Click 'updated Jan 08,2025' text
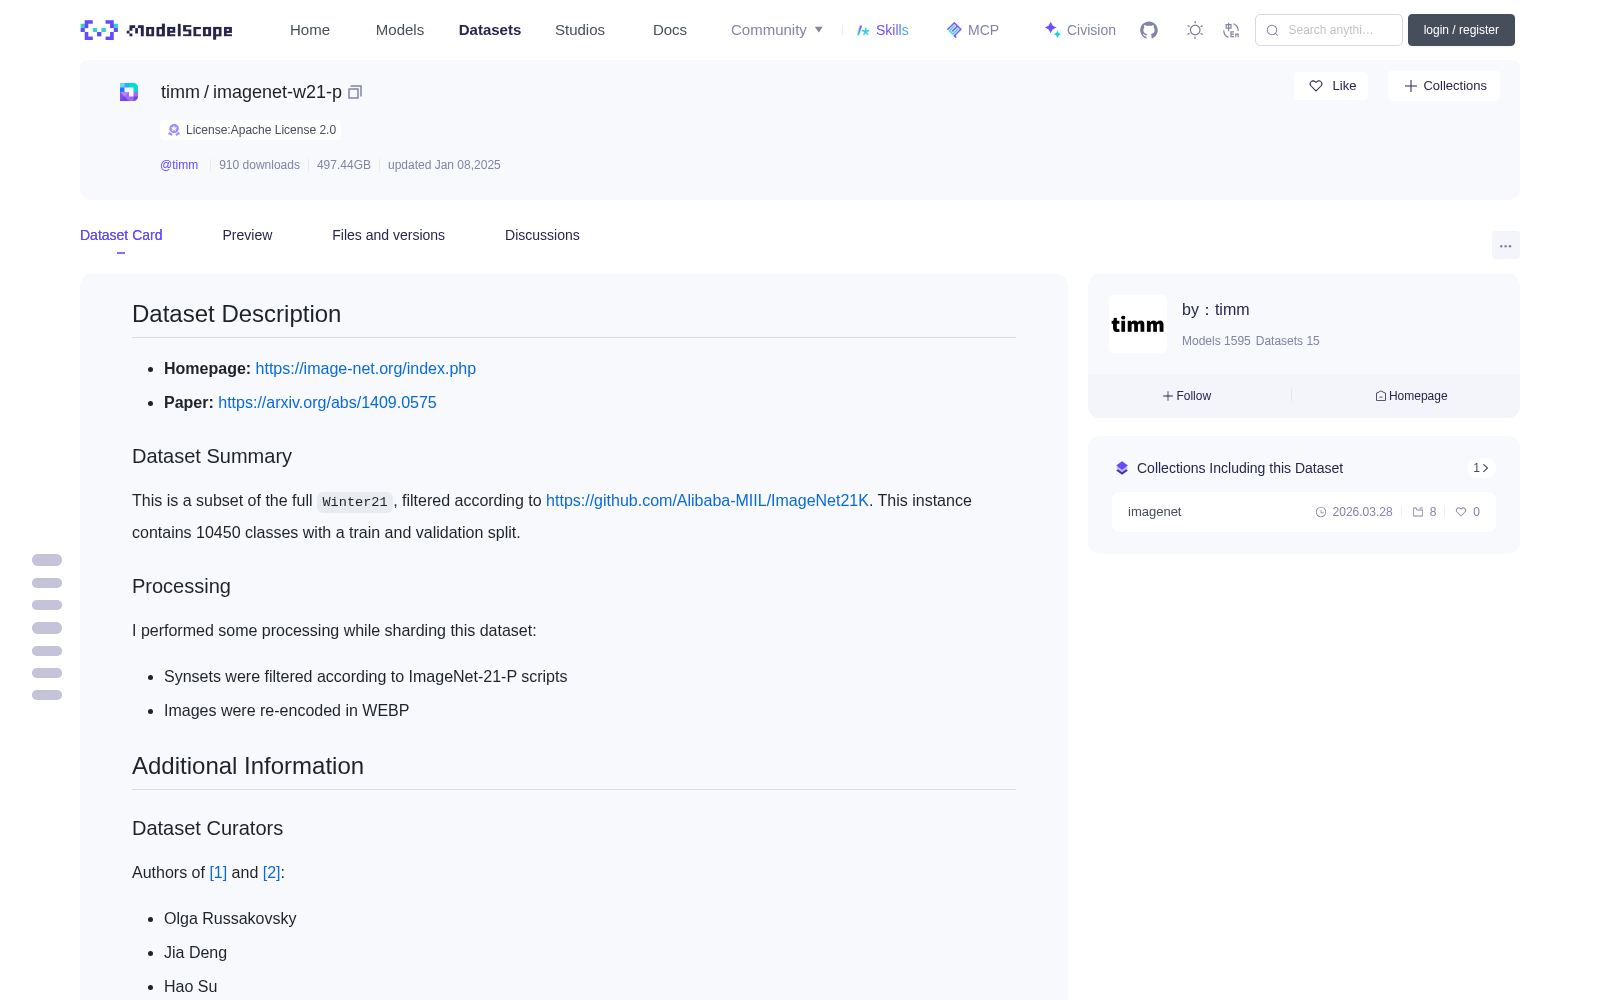Image resolution: width=1600 pixels, height=1000 pixels. click(x=444, y=165)
